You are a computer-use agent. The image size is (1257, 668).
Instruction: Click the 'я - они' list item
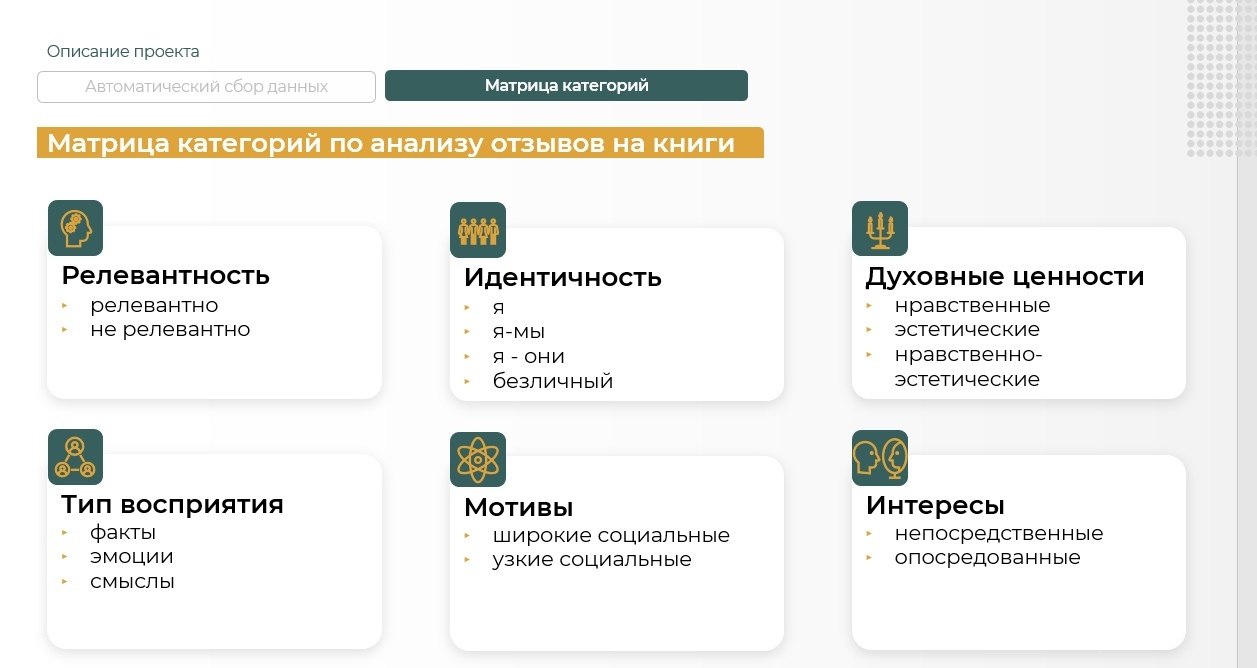pos(529,357)
